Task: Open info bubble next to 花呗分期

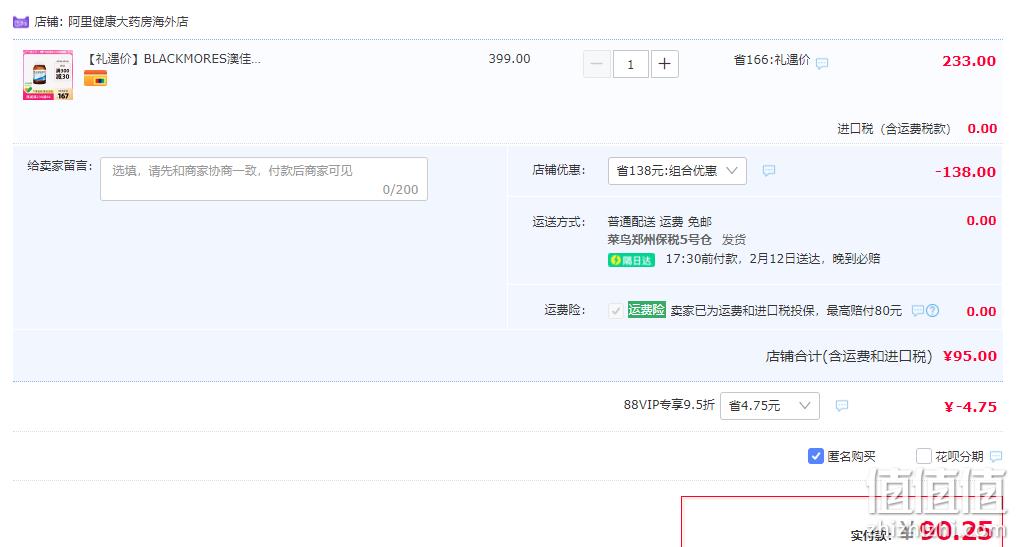Action: click(996, 456)
